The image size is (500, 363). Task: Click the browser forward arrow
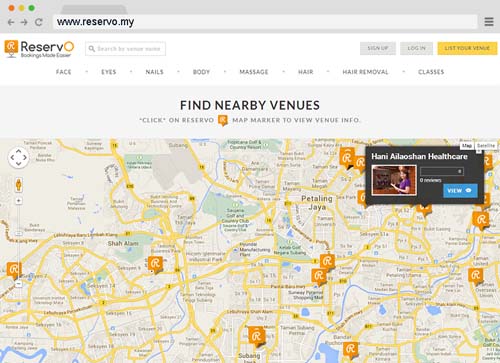tap(24, 22)
